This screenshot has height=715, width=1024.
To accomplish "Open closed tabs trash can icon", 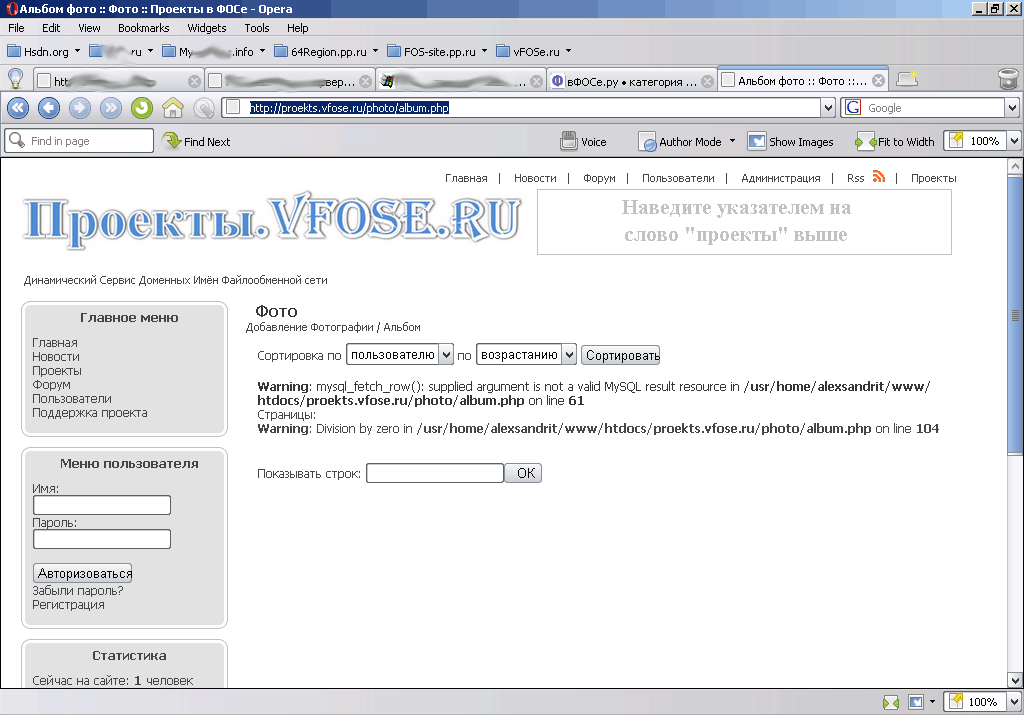I will coord(1008,80).
